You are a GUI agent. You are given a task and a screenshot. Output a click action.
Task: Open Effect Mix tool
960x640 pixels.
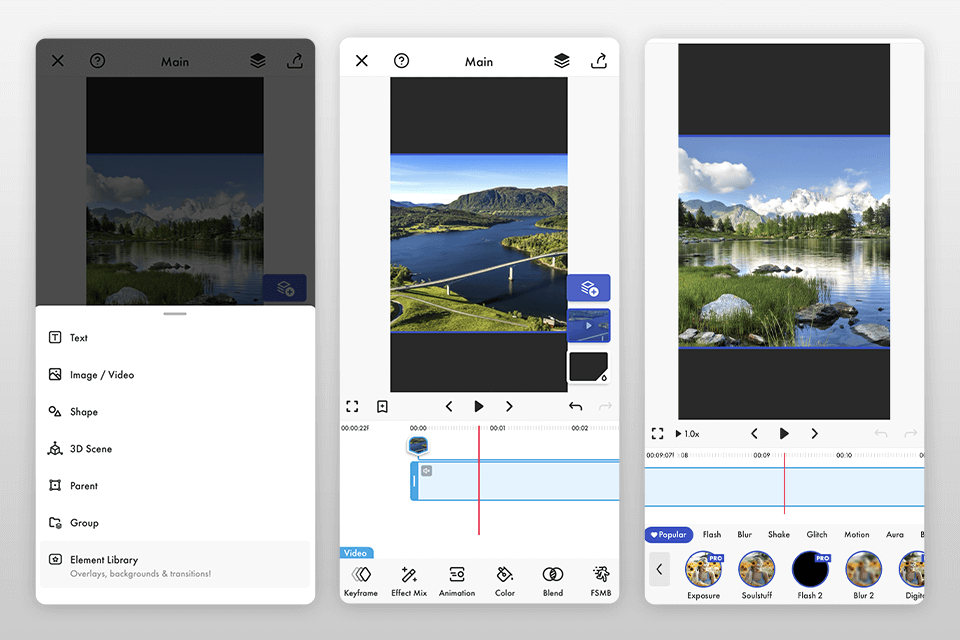(x=409, y=581)
